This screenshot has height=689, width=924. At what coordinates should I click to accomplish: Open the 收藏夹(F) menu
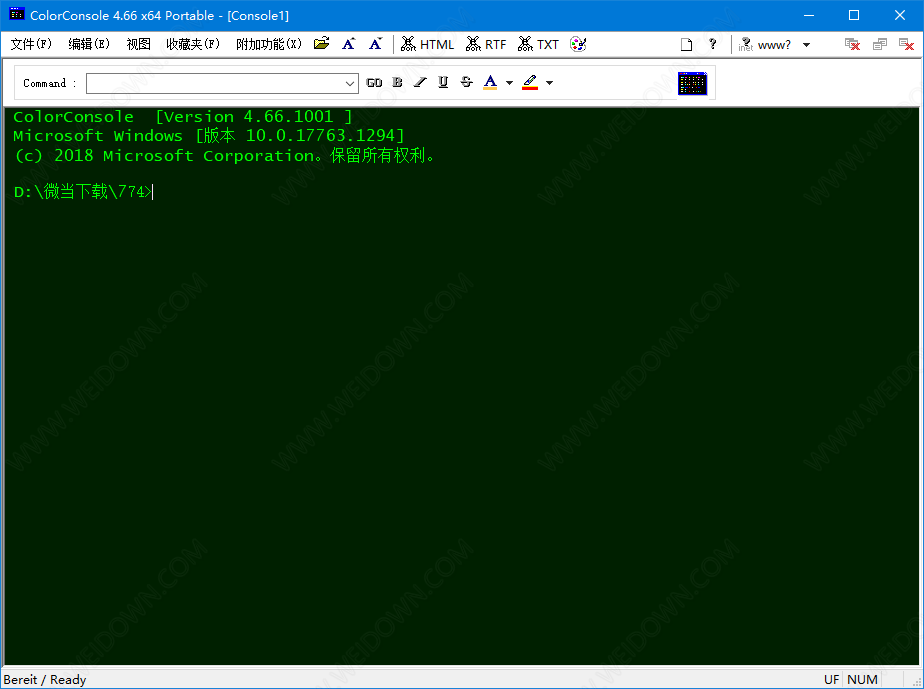tap(193, 44)
